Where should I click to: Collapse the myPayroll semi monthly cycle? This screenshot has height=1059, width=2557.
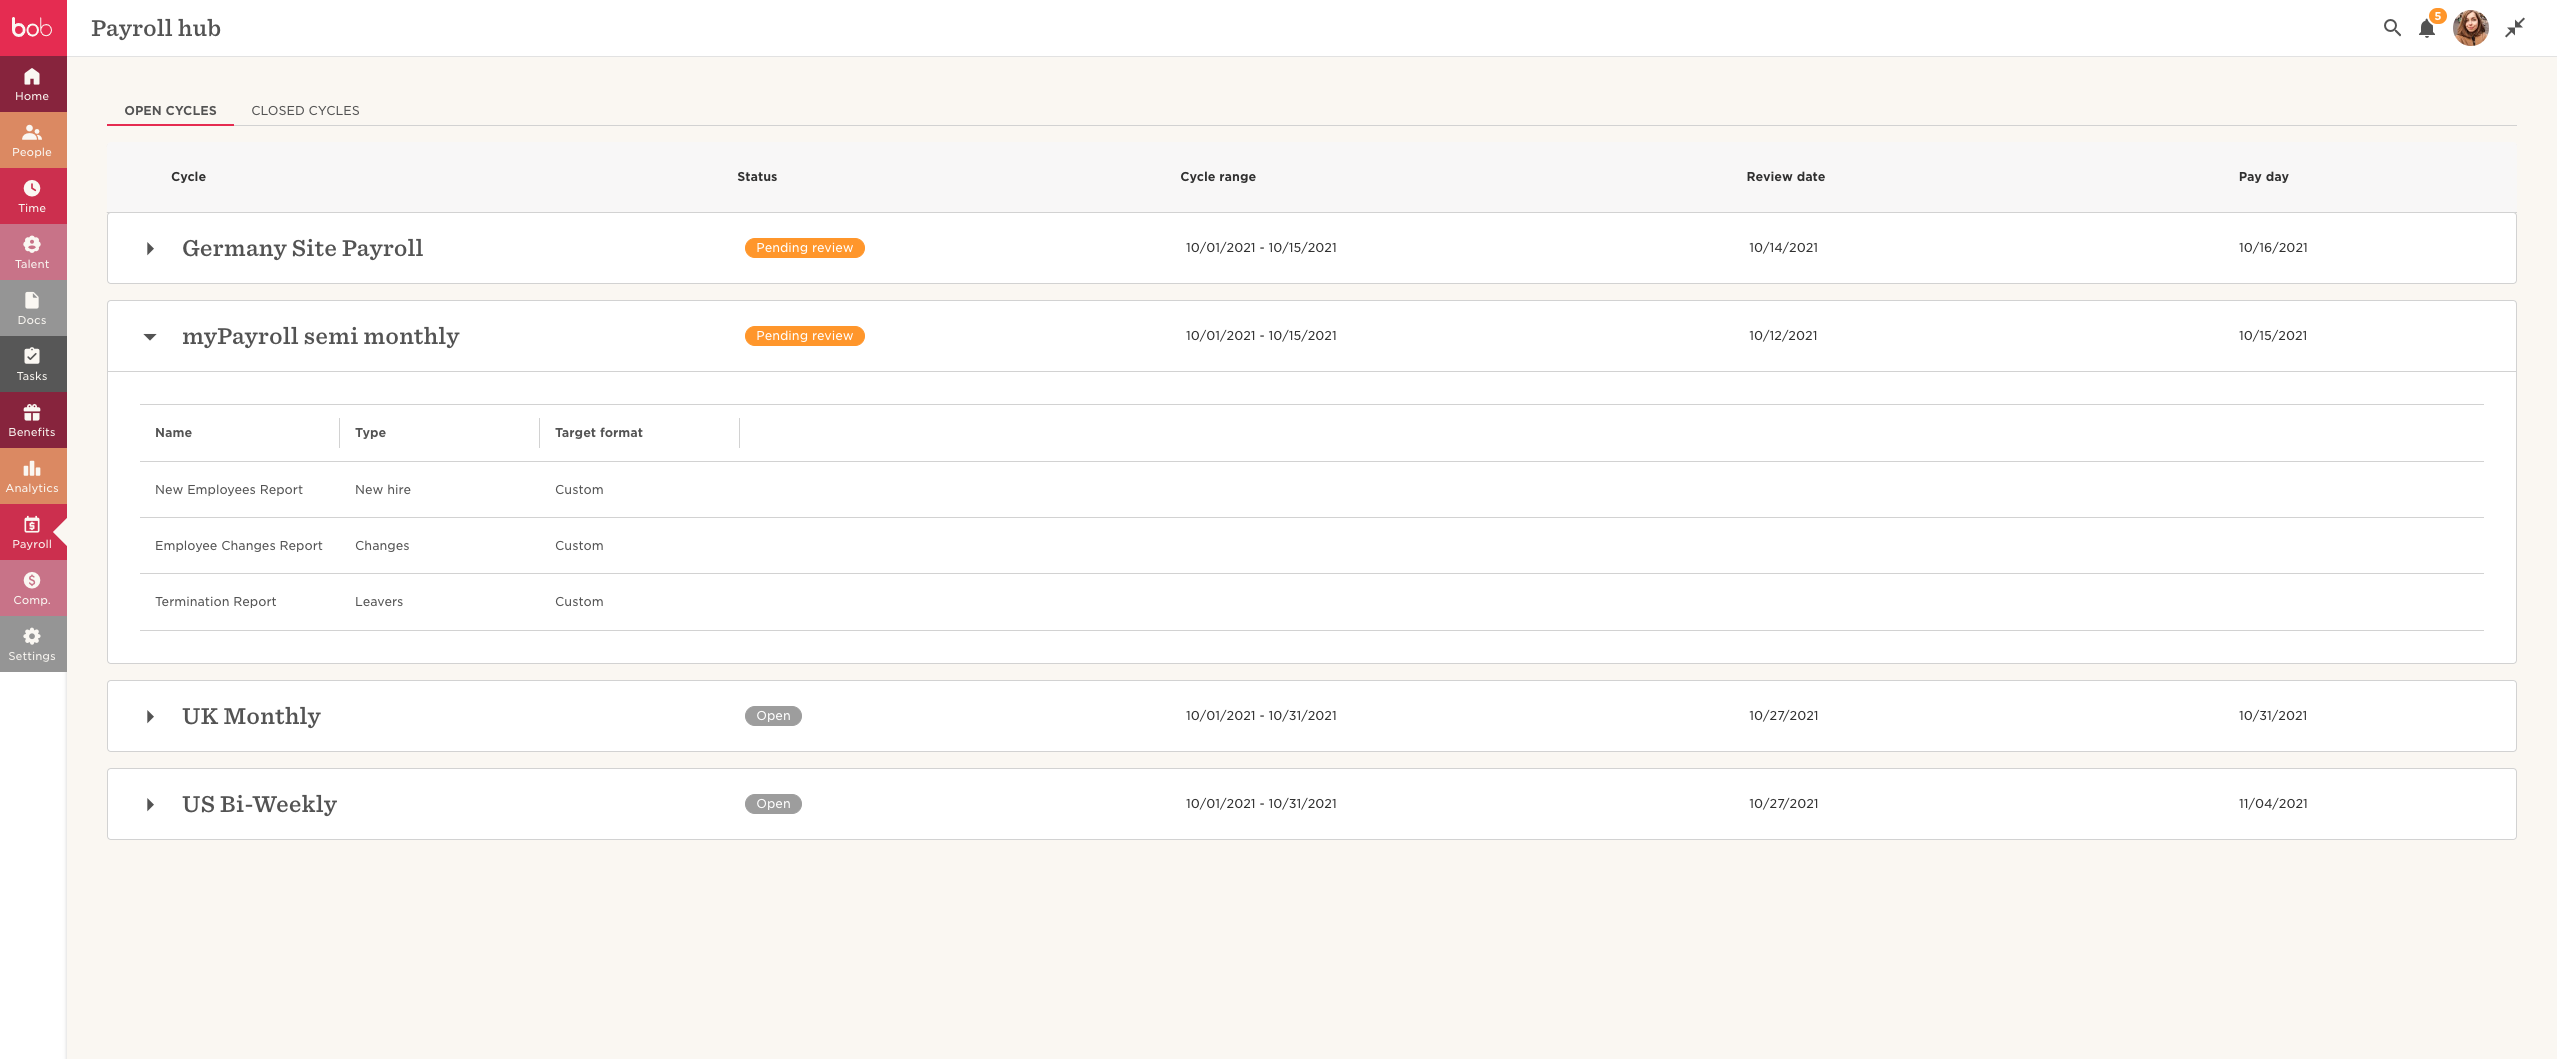tap(150, 337)
